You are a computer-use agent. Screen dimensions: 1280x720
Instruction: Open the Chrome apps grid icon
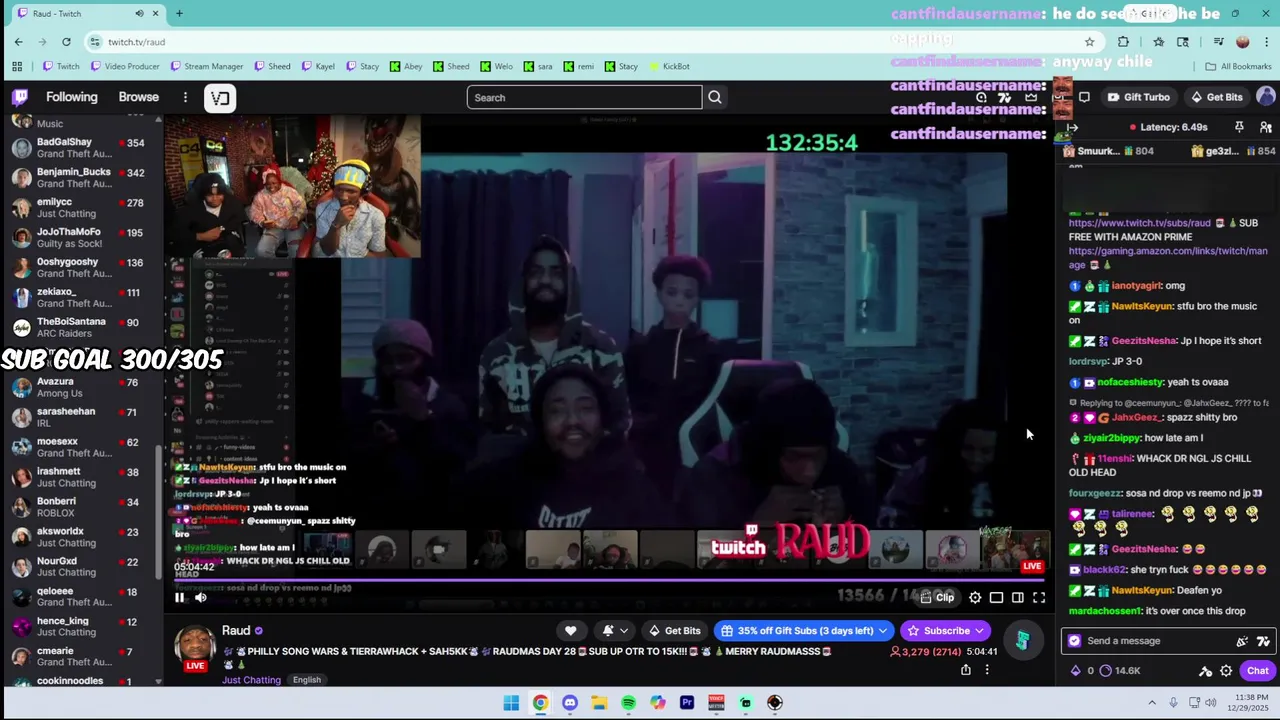[x=17, y=66]
